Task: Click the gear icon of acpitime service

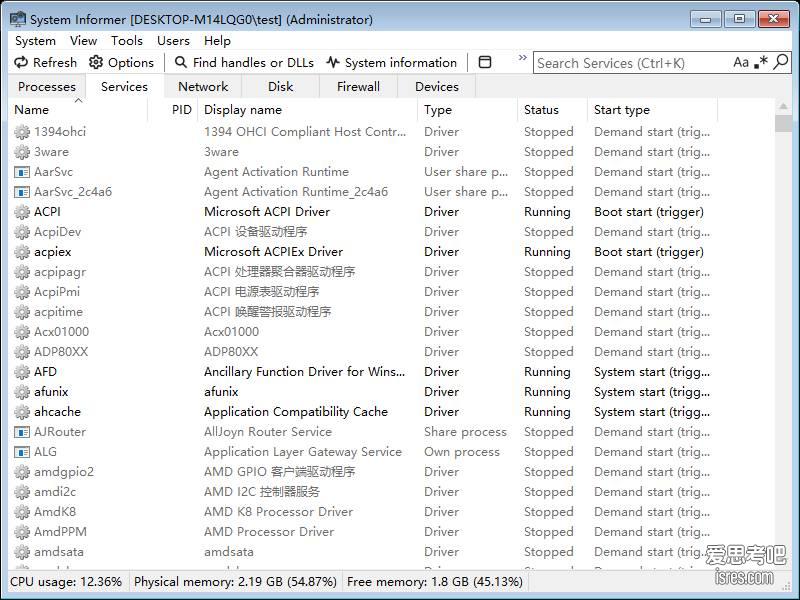Action: point(21,312)
